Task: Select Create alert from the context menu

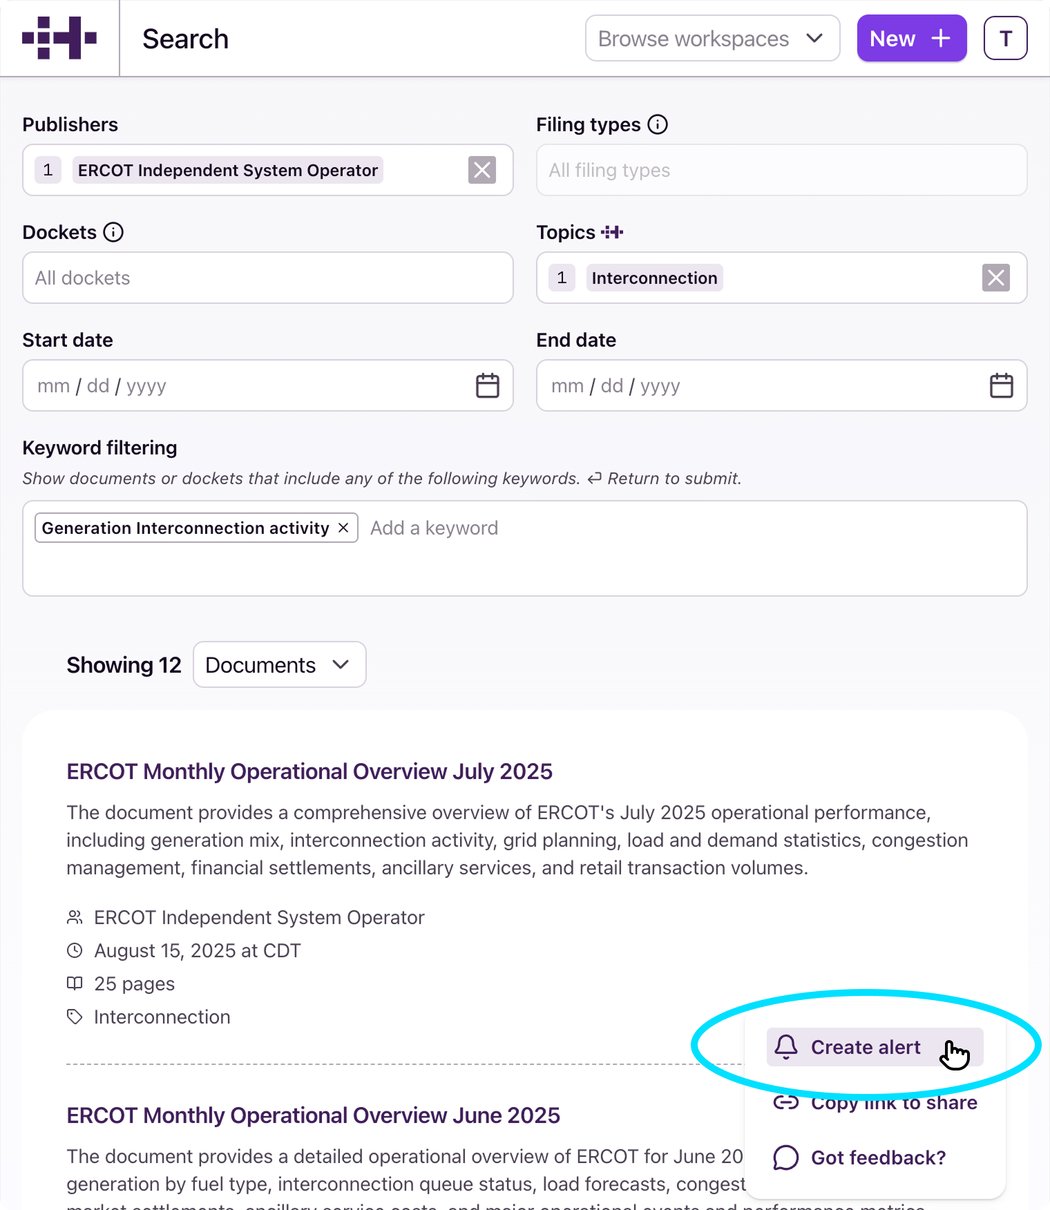Action: [865, 1046]
